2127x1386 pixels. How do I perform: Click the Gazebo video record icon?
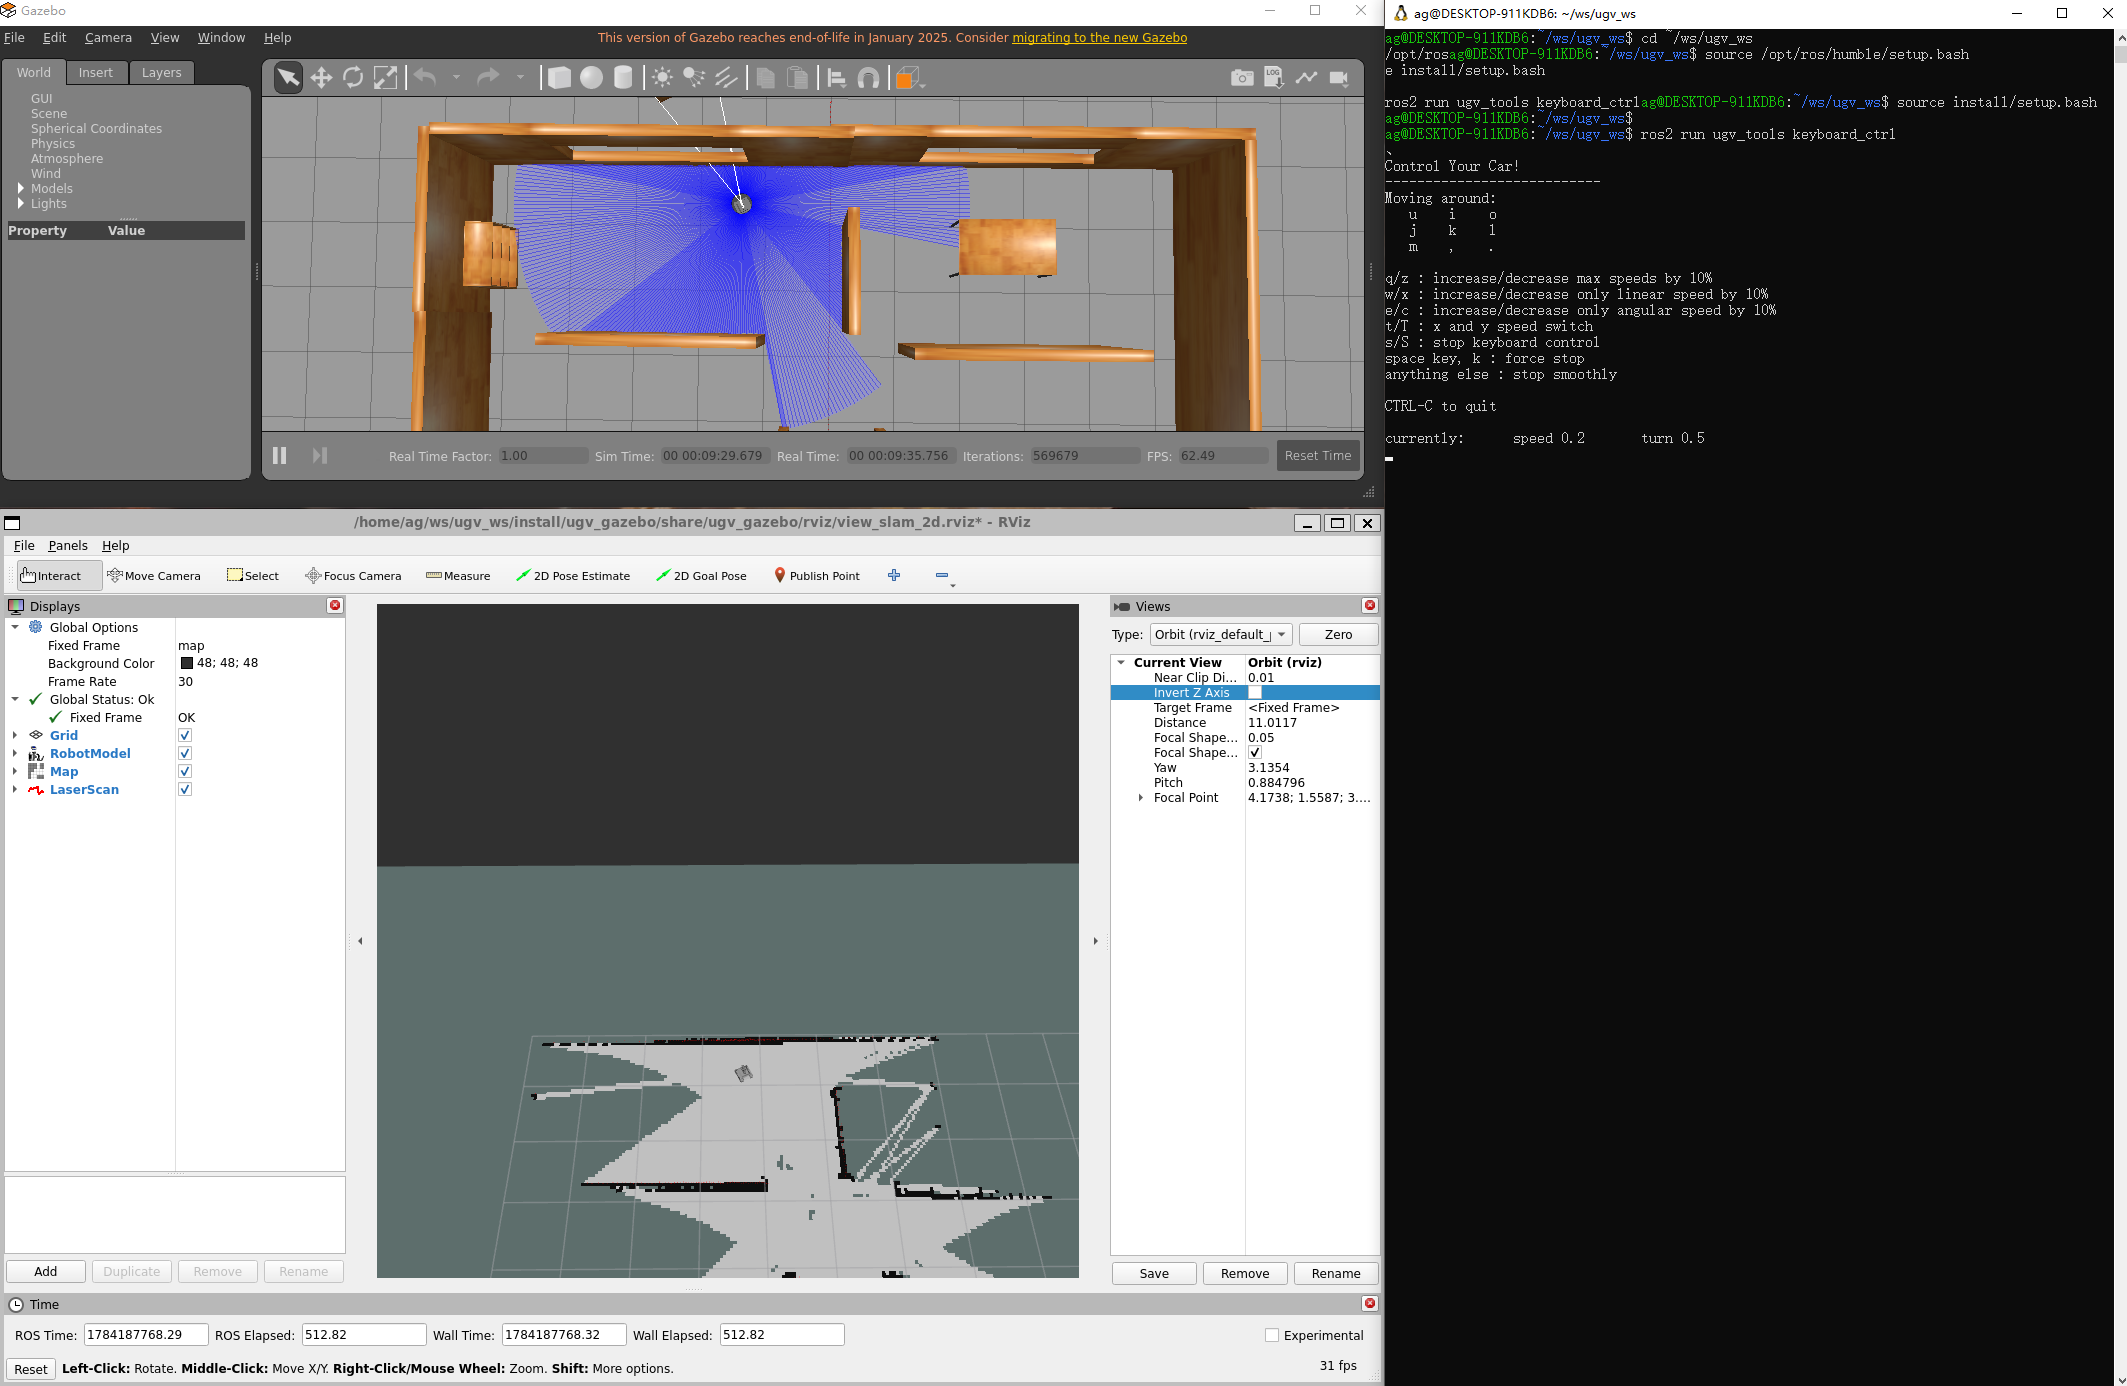tap(1338, 78)
